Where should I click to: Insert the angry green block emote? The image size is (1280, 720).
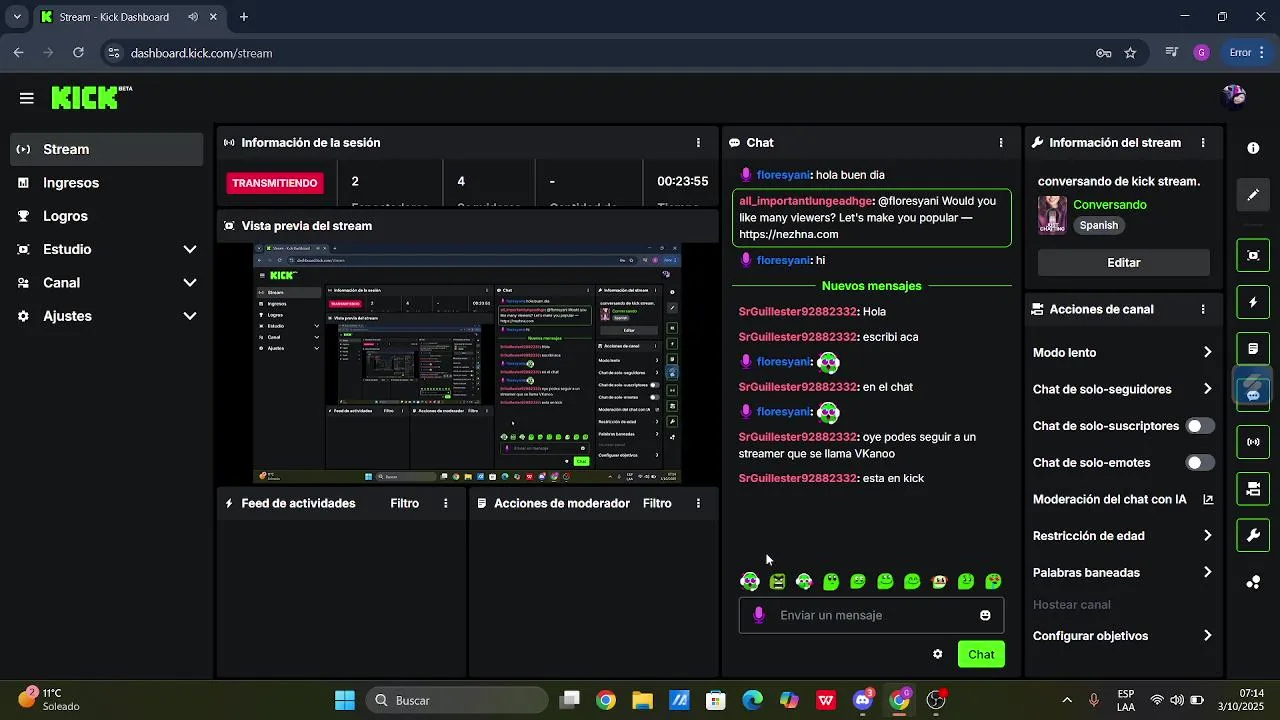click(777, 581)
